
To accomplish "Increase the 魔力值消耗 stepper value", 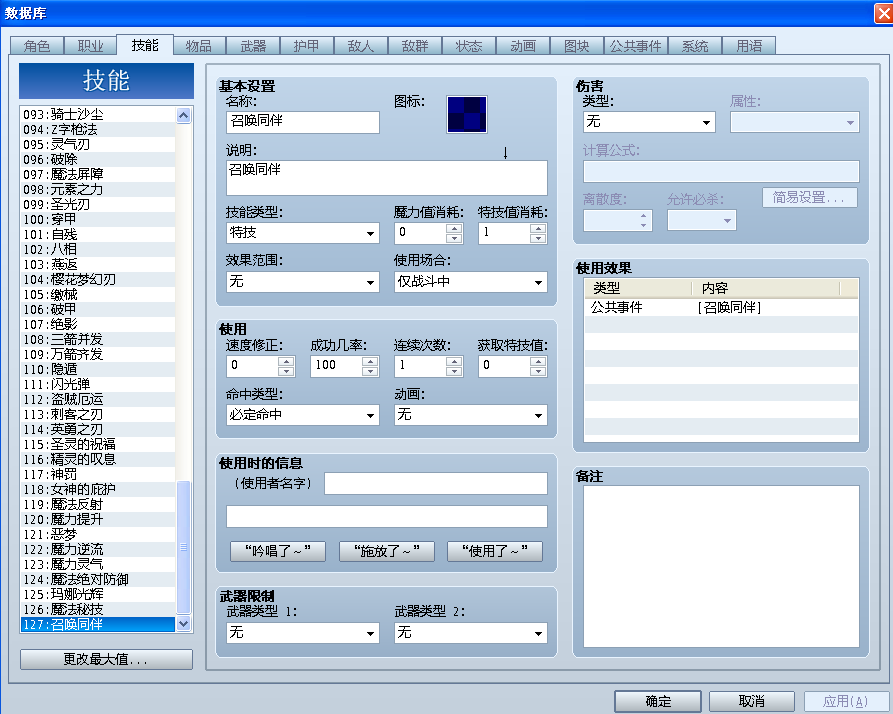I will (454, 228).
